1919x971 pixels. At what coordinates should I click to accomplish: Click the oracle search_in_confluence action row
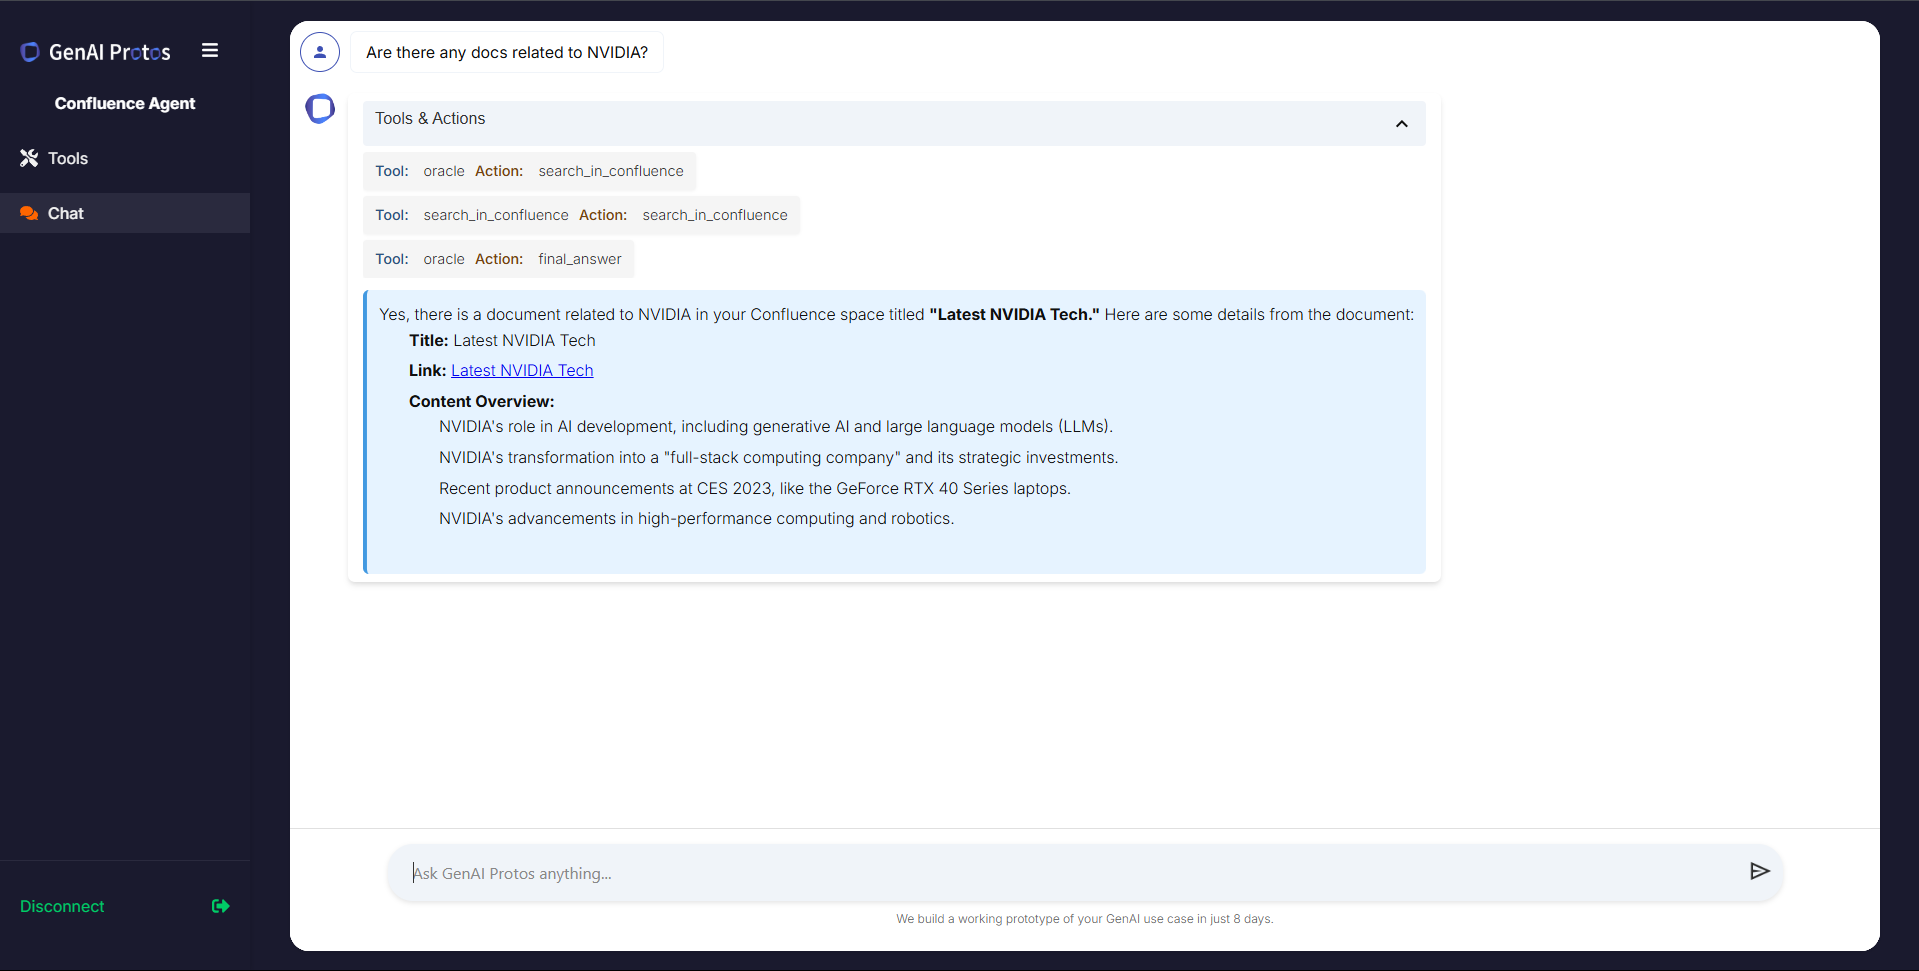[x=529, y=171]
